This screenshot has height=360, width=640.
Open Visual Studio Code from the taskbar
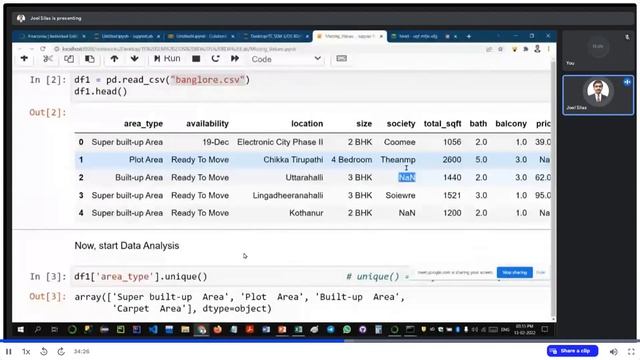pyautogui.click(x=153, y=329)
